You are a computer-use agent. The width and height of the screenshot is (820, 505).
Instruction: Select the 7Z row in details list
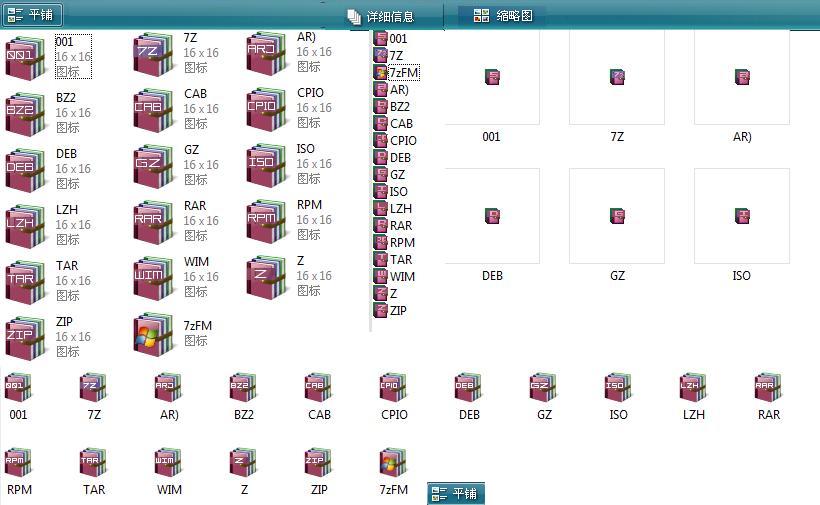389,55
